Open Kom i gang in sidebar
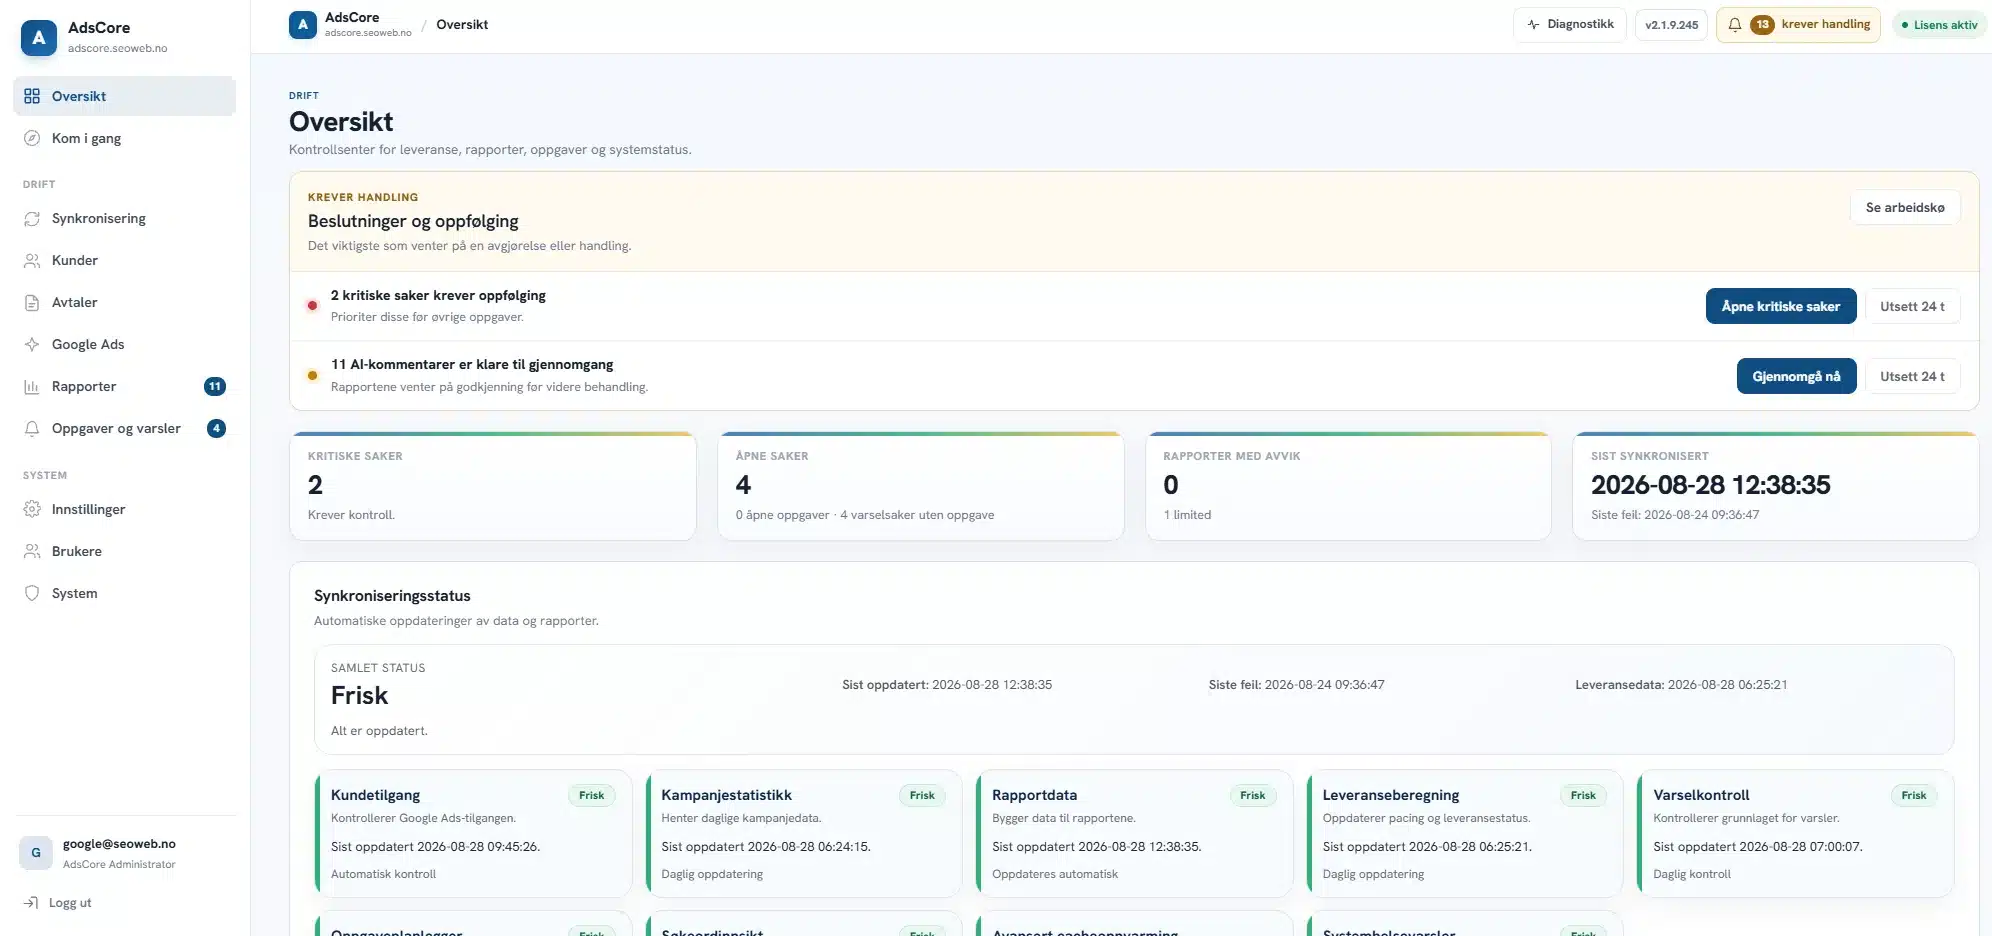This screenshot has width=1992, height=936. pyautogui.click(x=125, y=138)
